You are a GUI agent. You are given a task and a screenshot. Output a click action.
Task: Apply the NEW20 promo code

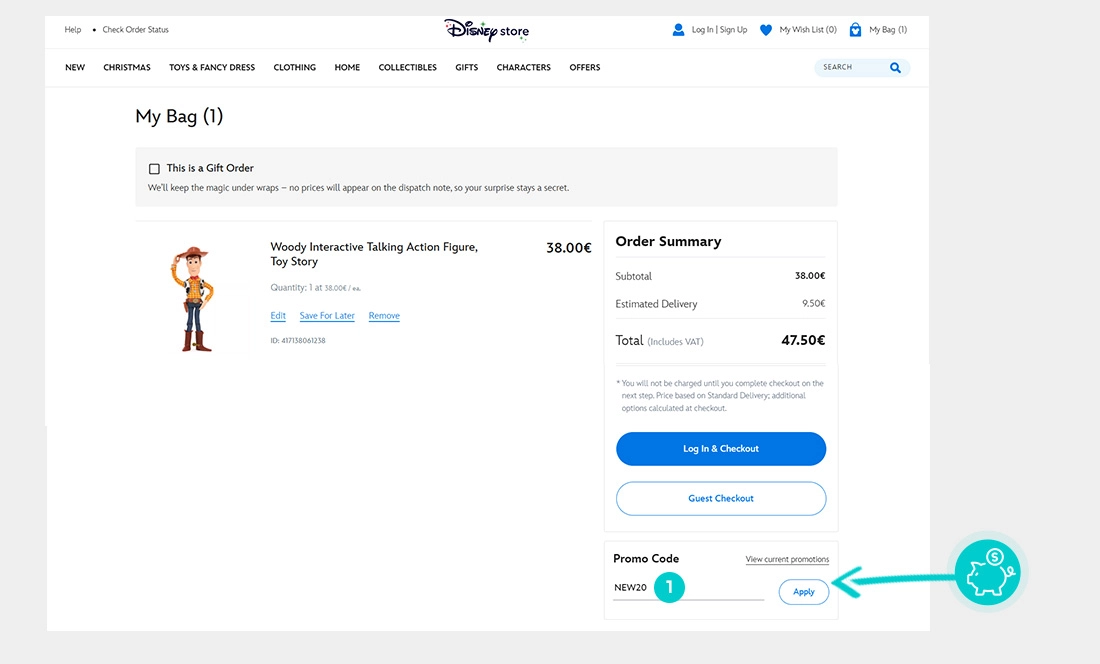coord(803,592)
